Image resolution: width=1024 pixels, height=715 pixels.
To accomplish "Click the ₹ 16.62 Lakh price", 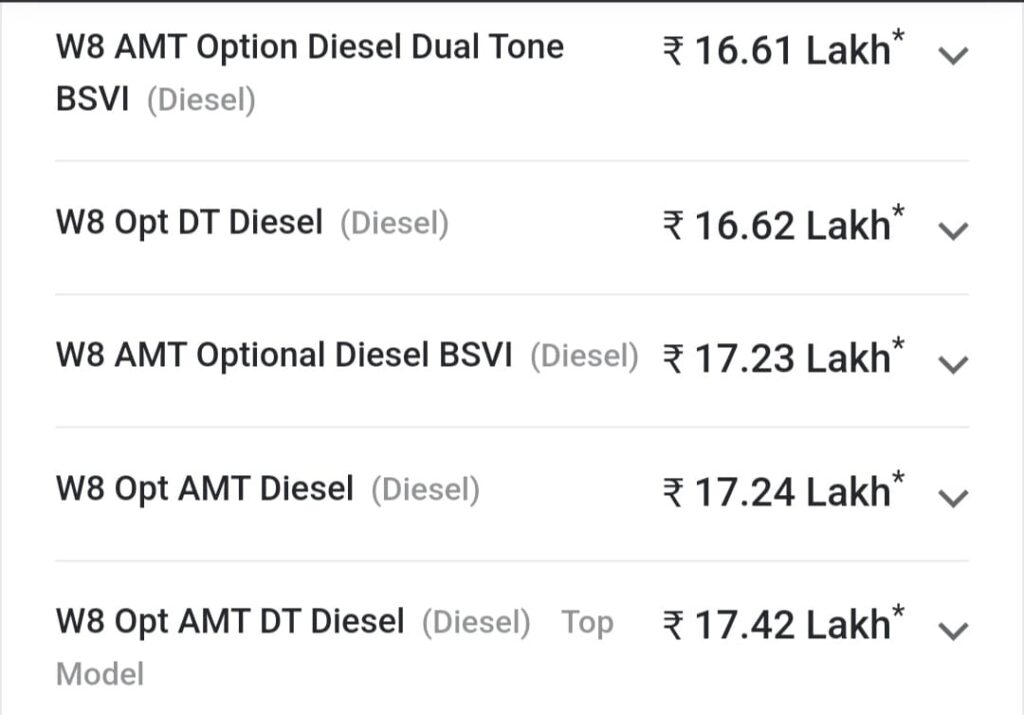I will 784,225.
